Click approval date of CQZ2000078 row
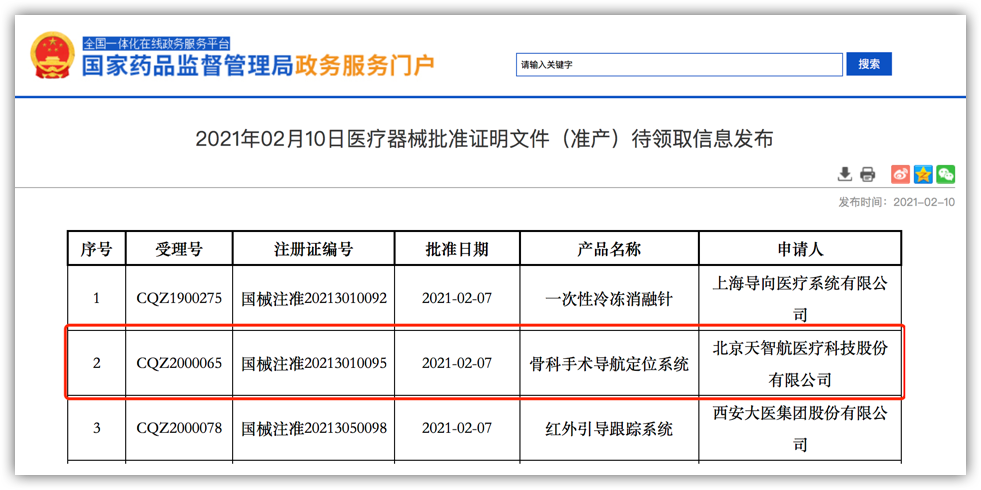The image size is (981, 490). [x=457, y=429]
